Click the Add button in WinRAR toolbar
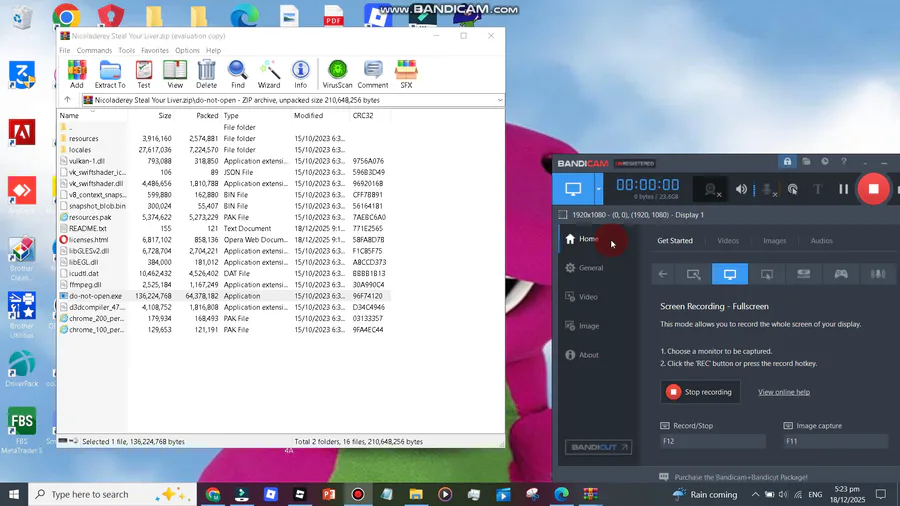This screenshot has width=900, height=506. [x=76, y=74]
